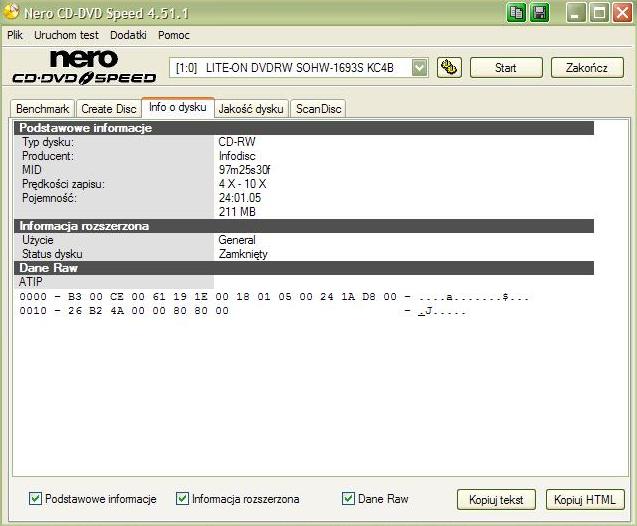Image resolution: width=637 pixels, height=526 pixels.
Task: Open the Plik menu
Action: tap(15, 35)
